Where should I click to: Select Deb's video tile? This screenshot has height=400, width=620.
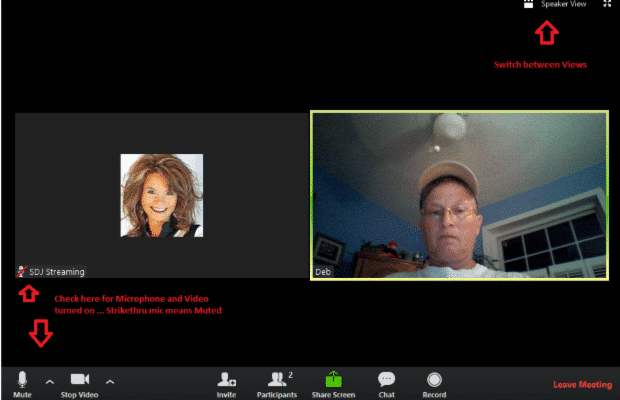[x=459, y=196]
